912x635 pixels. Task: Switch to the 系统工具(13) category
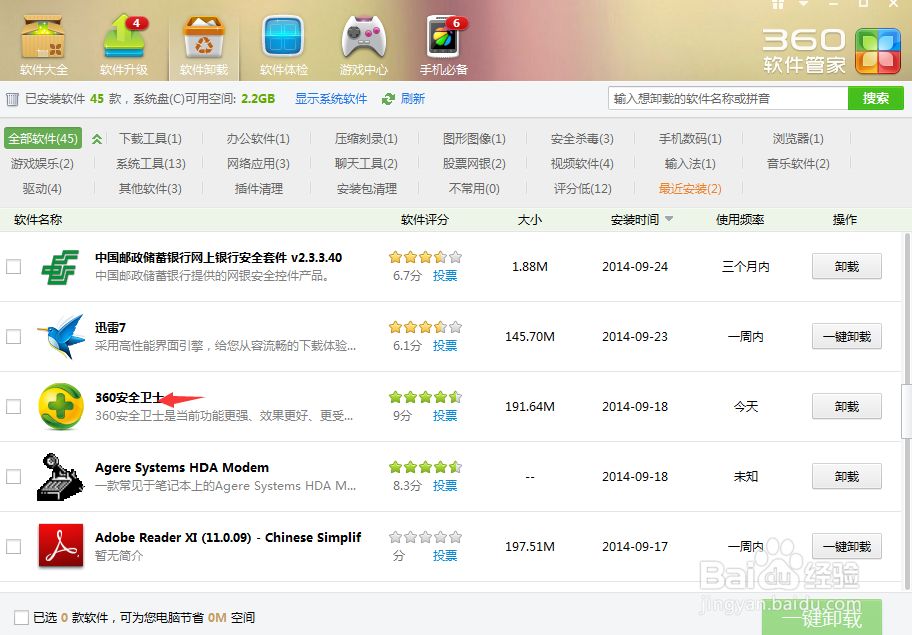[x=150, y=164]
